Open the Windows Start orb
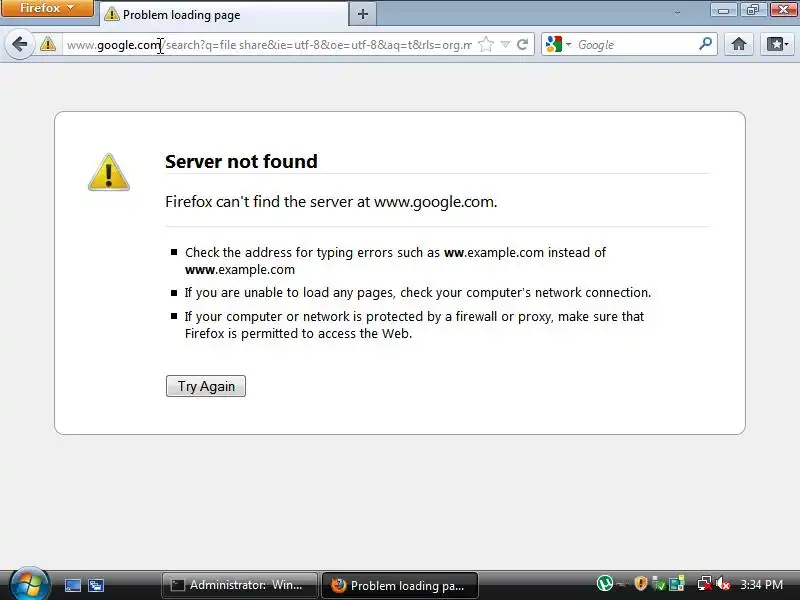The width and height of the screenshot is (800, 600). click(x=30, y=584)
